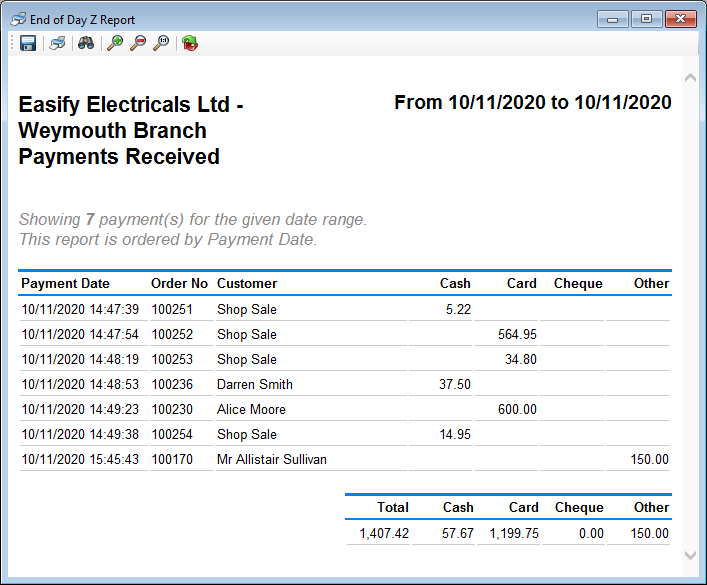The image size is (707, 585).
Task: Reset zoom with the 1:1 magnifier icon
Action: pos(161,43)
